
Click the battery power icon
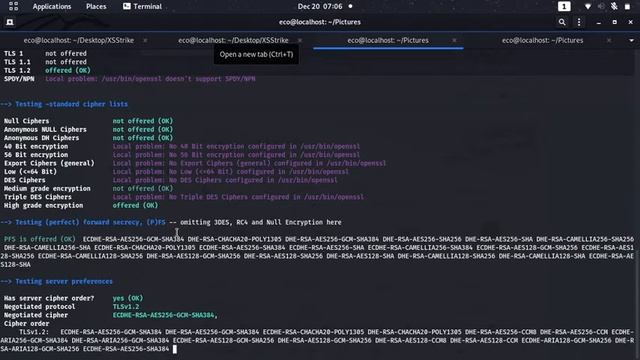click(x=627, y=7)
